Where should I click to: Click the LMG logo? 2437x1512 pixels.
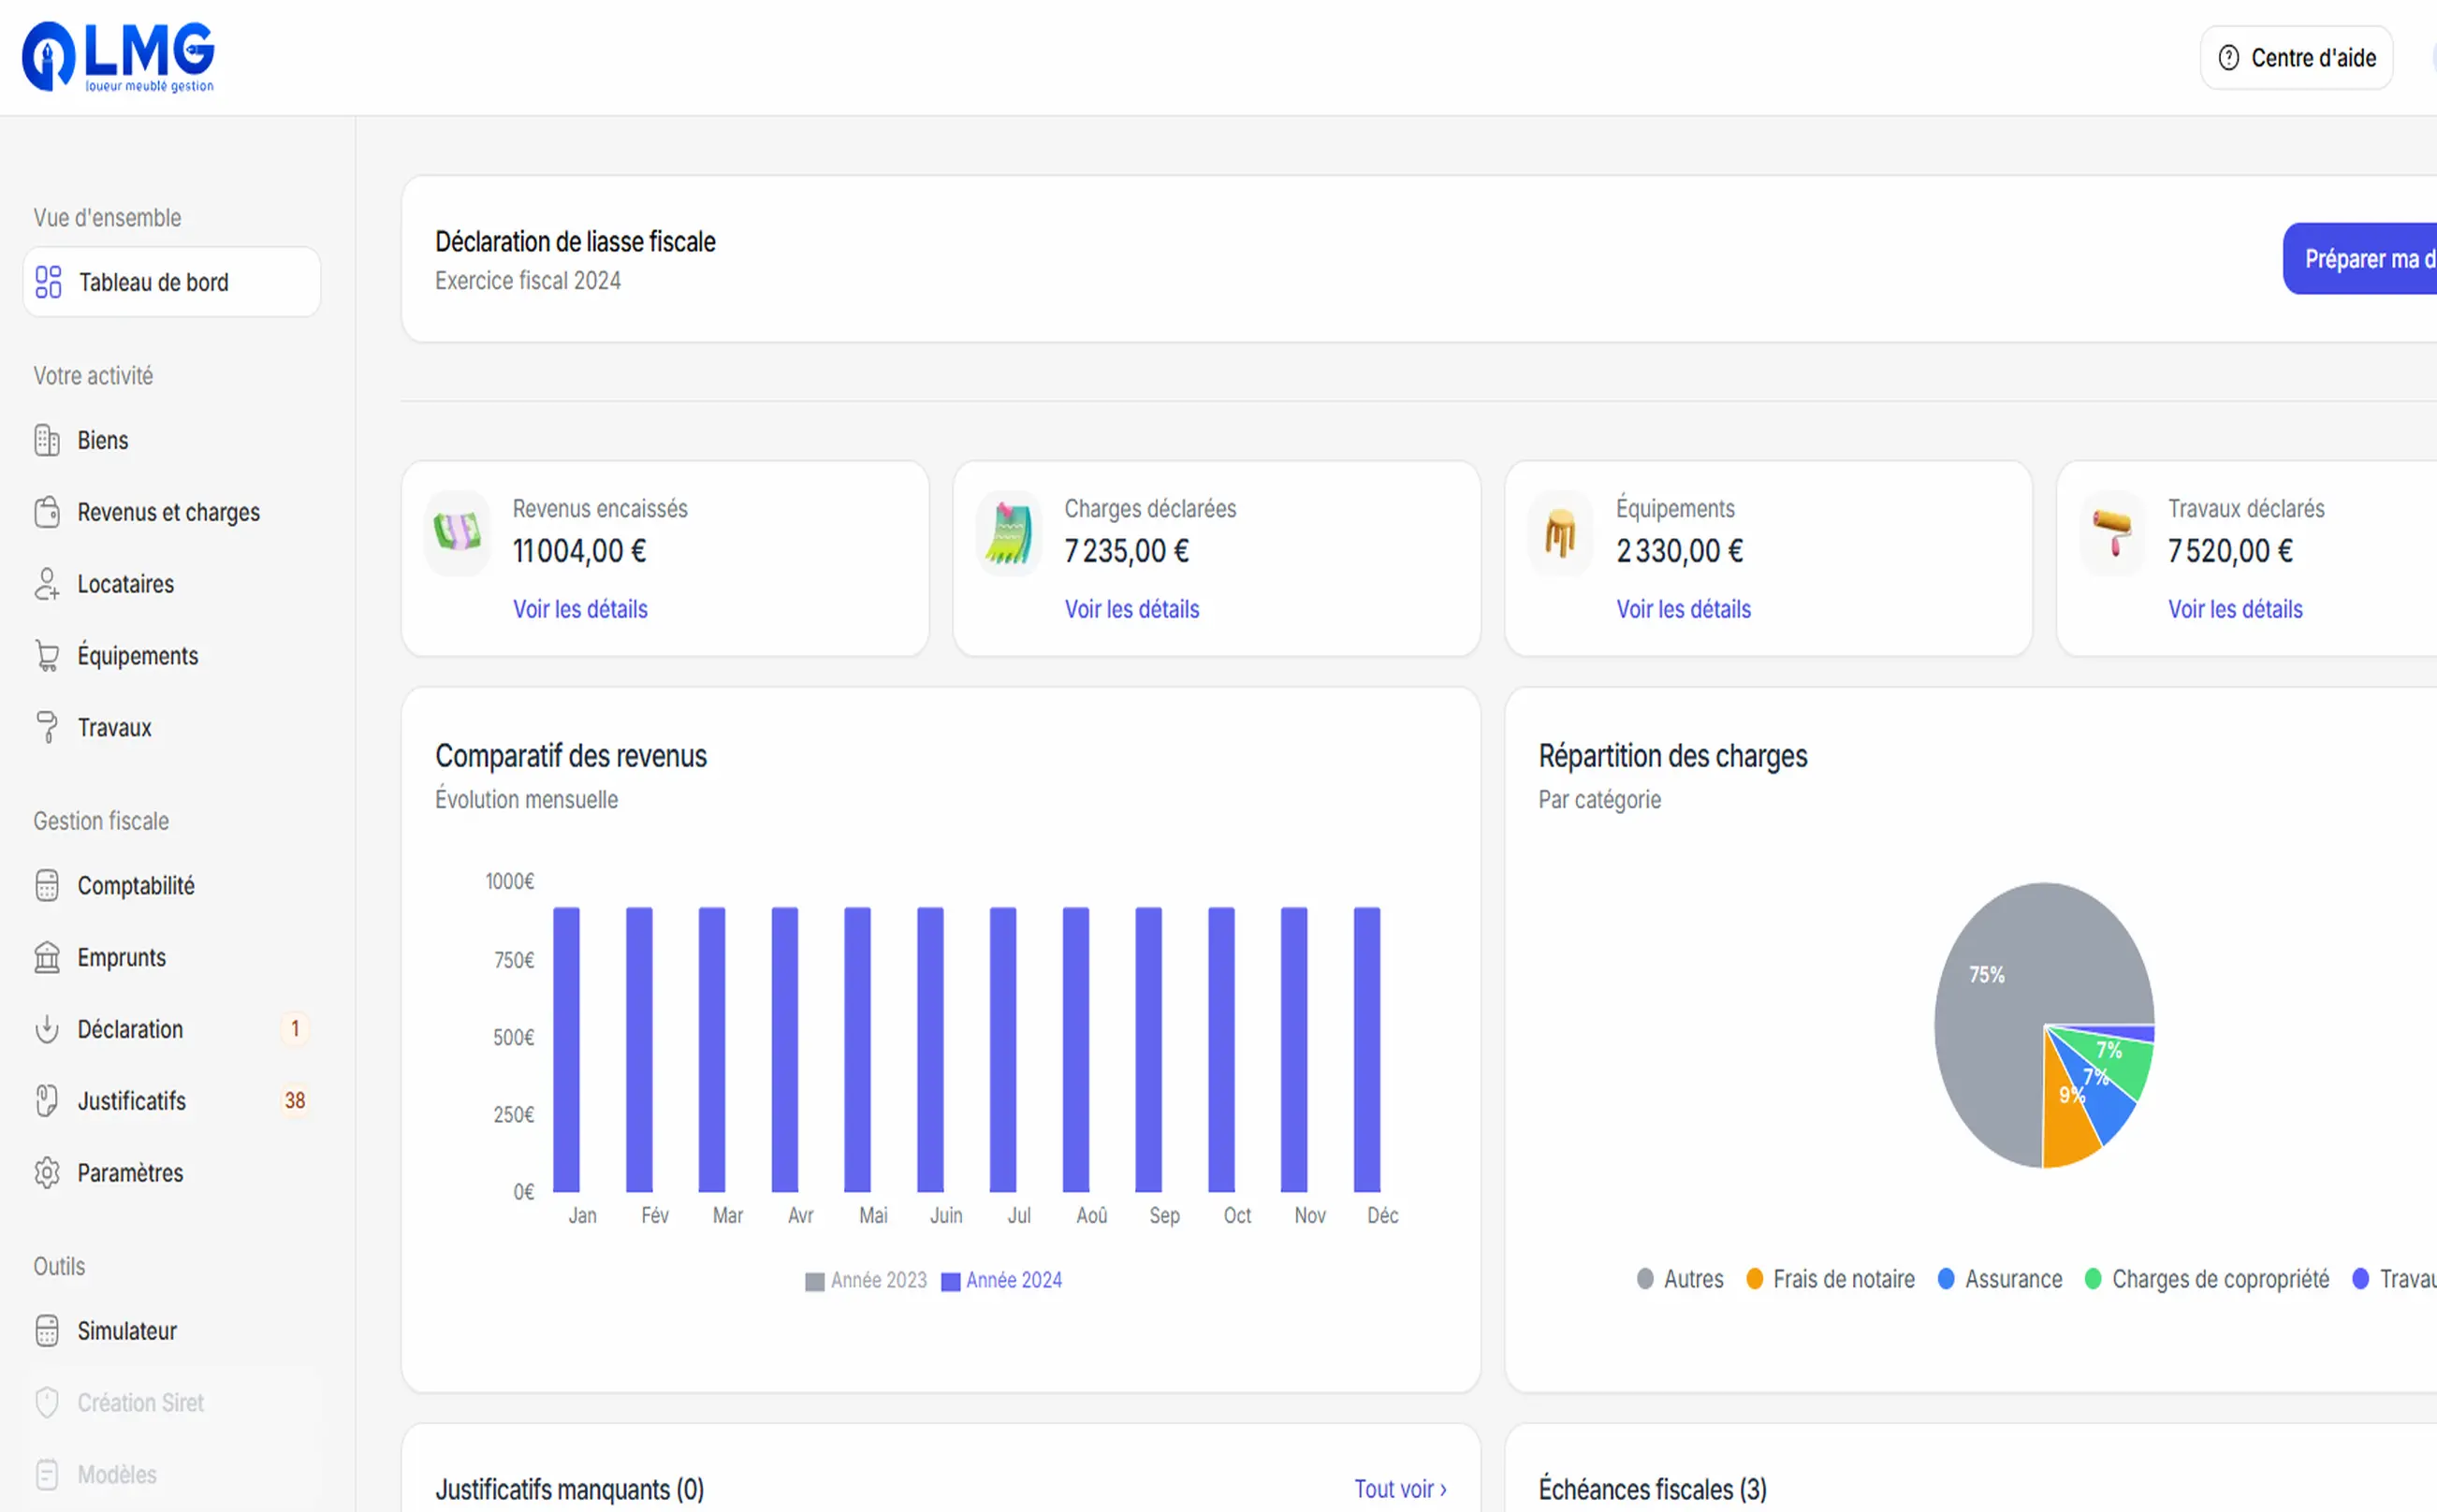pyautogui.click(x=118, y=56)
